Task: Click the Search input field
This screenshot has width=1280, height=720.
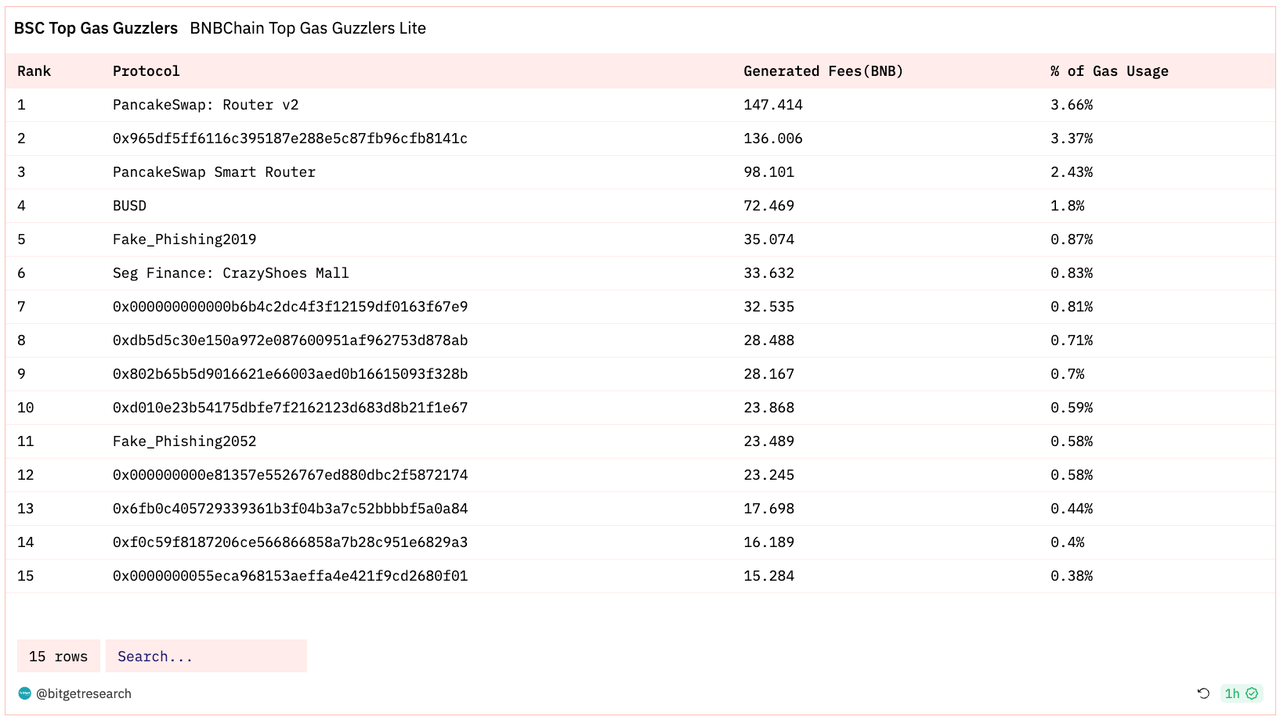Action: click(206, 656)
